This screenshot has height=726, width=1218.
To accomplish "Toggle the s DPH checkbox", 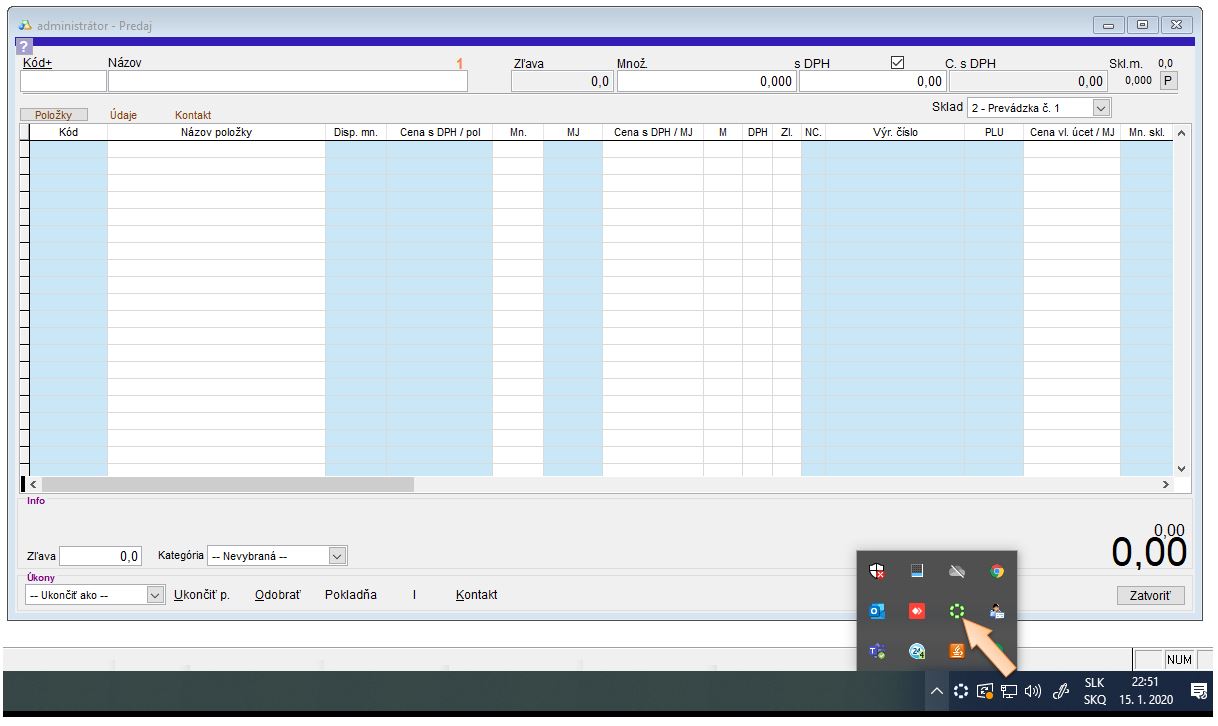I will [897, 63].
